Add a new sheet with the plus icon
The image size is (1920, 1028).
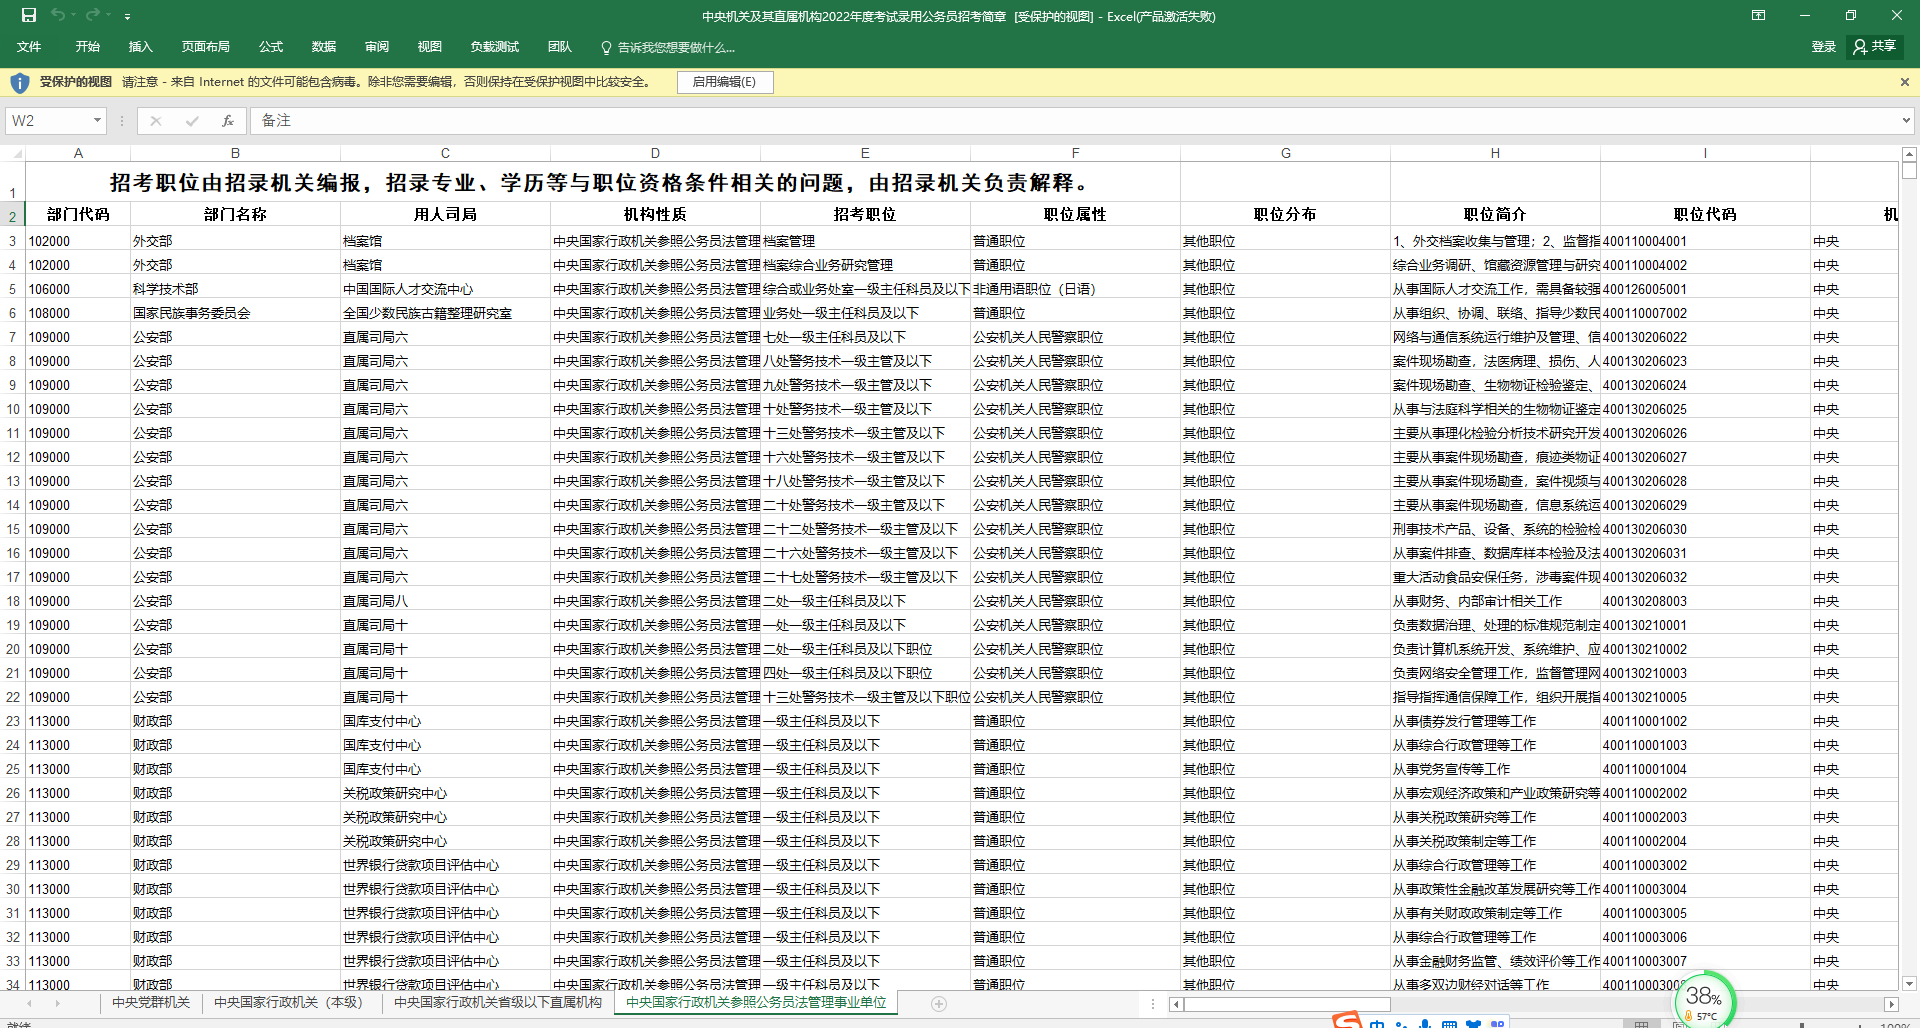tap(938, 1004)
